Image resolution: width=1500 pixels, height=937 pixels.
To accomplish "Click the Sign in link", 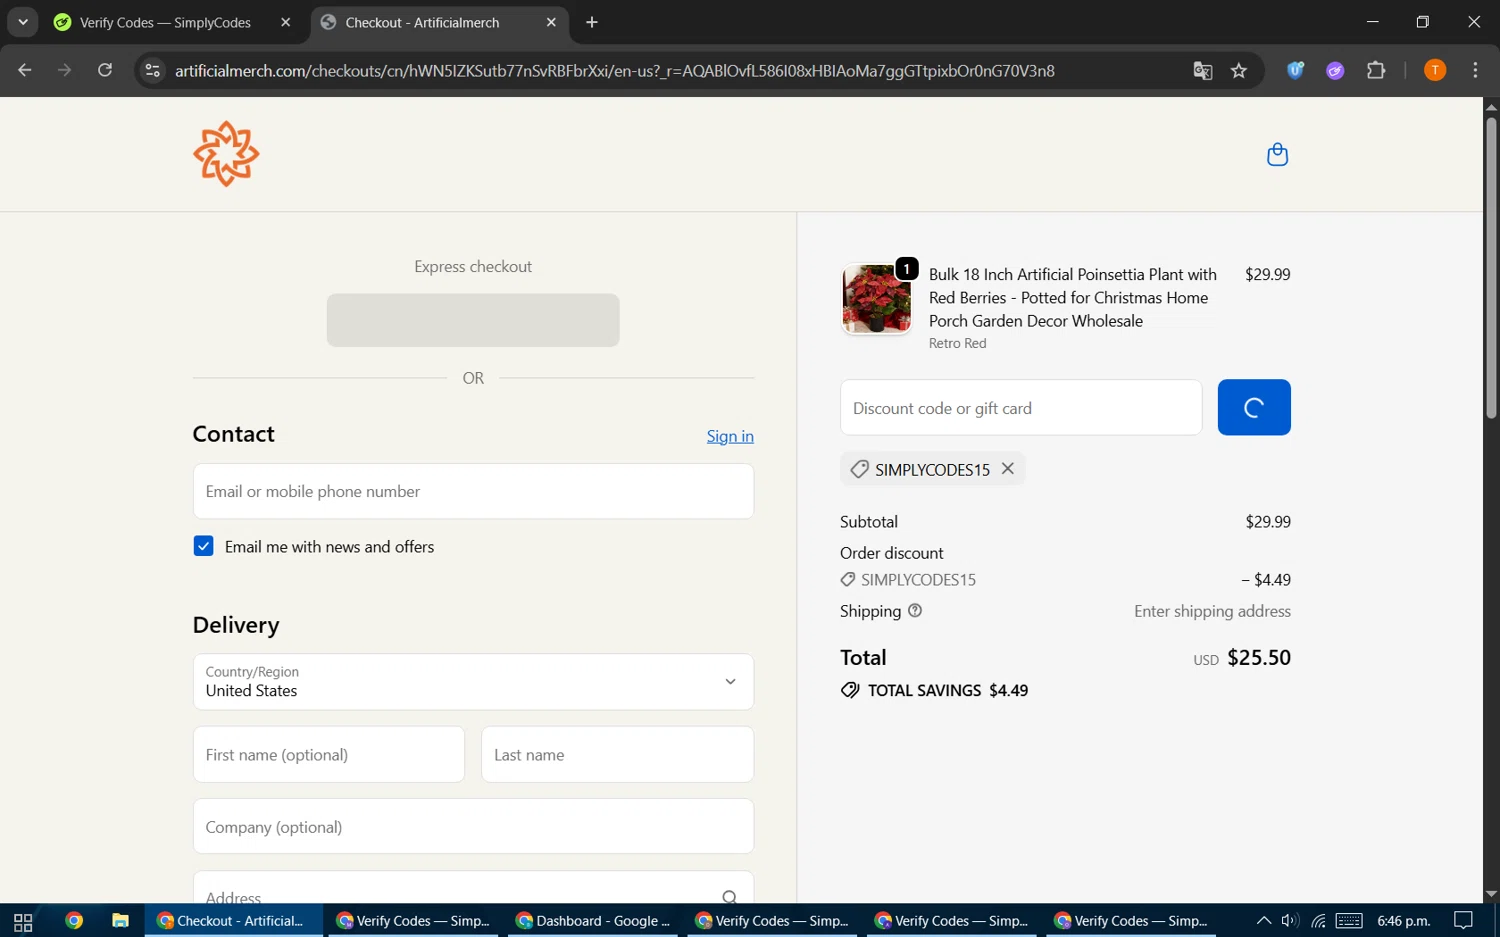I will (x=730, y=436).
